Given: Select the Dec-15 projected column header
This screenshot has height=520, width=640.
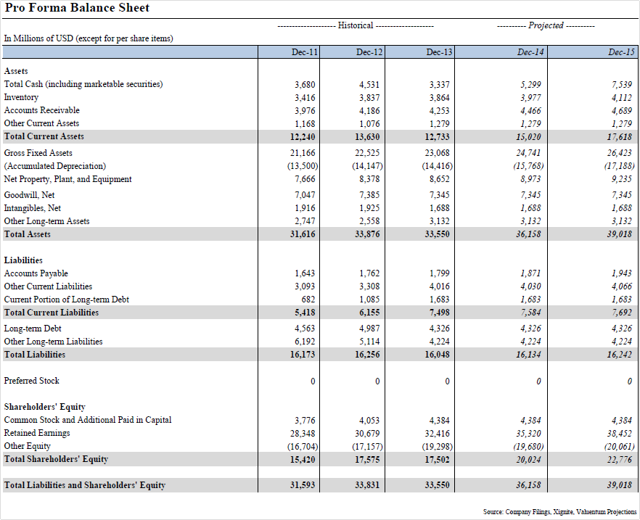Looking at the screenshot, I should click(593, 52).
